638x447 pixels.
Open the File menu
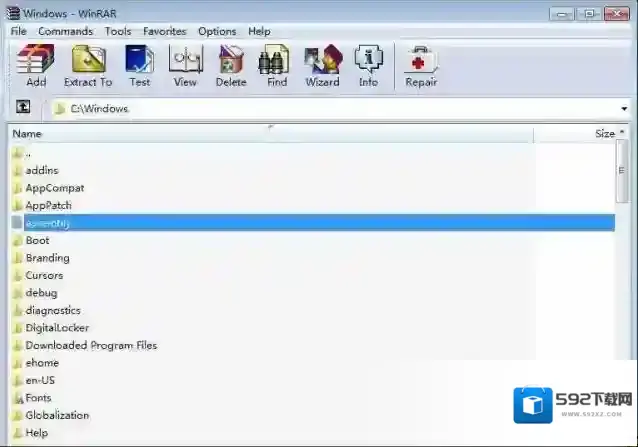tap(18, 31)
